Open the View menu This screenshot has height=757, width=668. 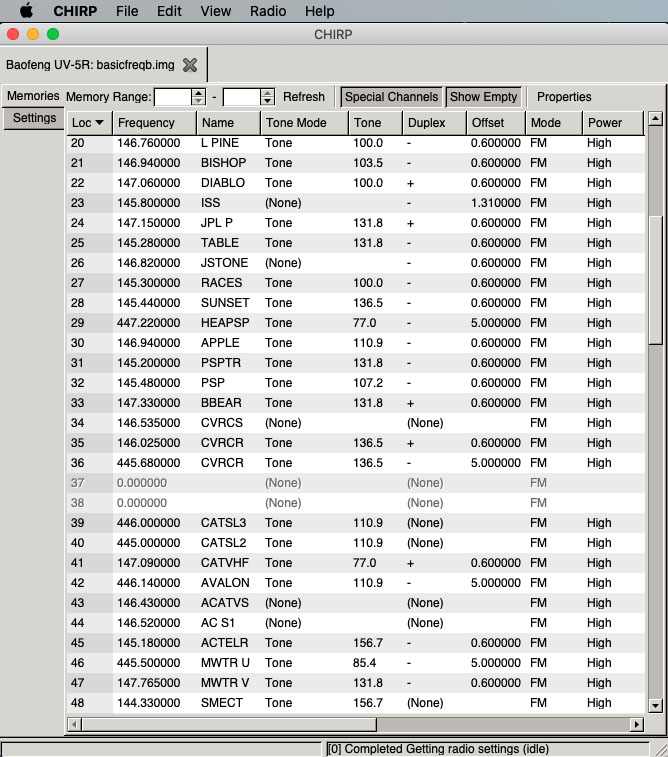pos(216,11)
